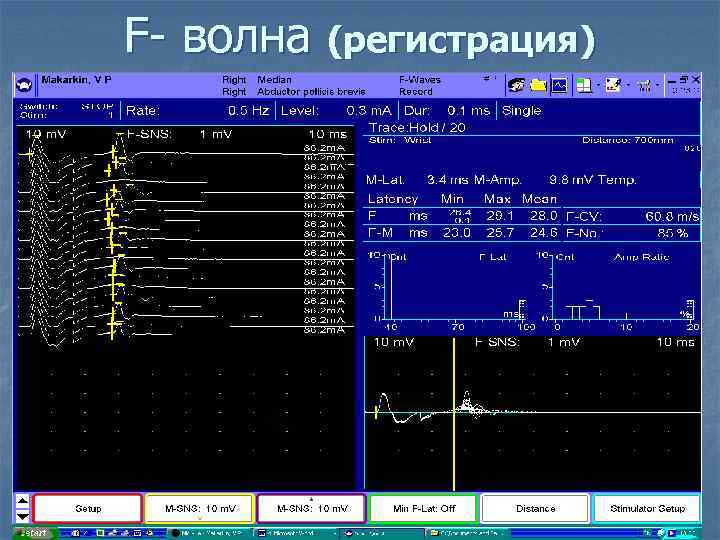Click the yellow-bordered M-SNS: 10 mV button
The height and width of the screenshot is (540, 720).
pos(200,508)
